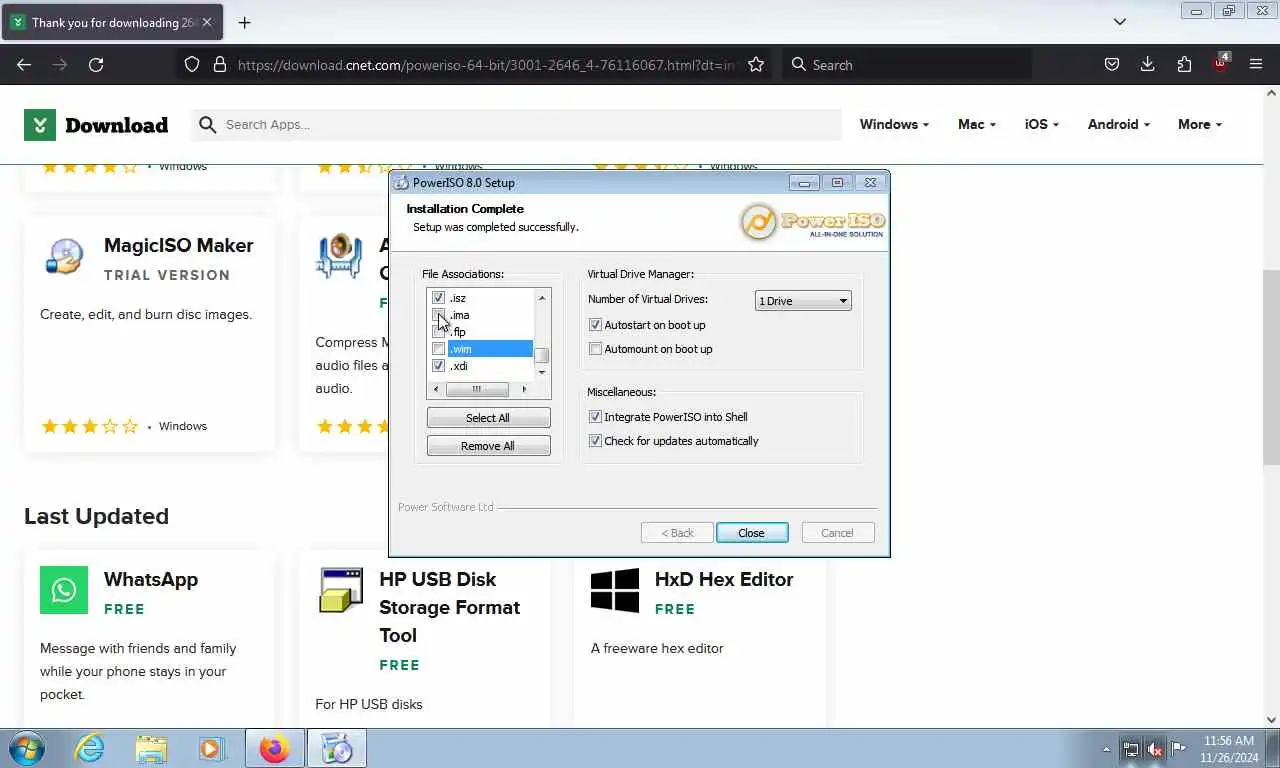Open the taskbar clock and date

pos(1229,749)
